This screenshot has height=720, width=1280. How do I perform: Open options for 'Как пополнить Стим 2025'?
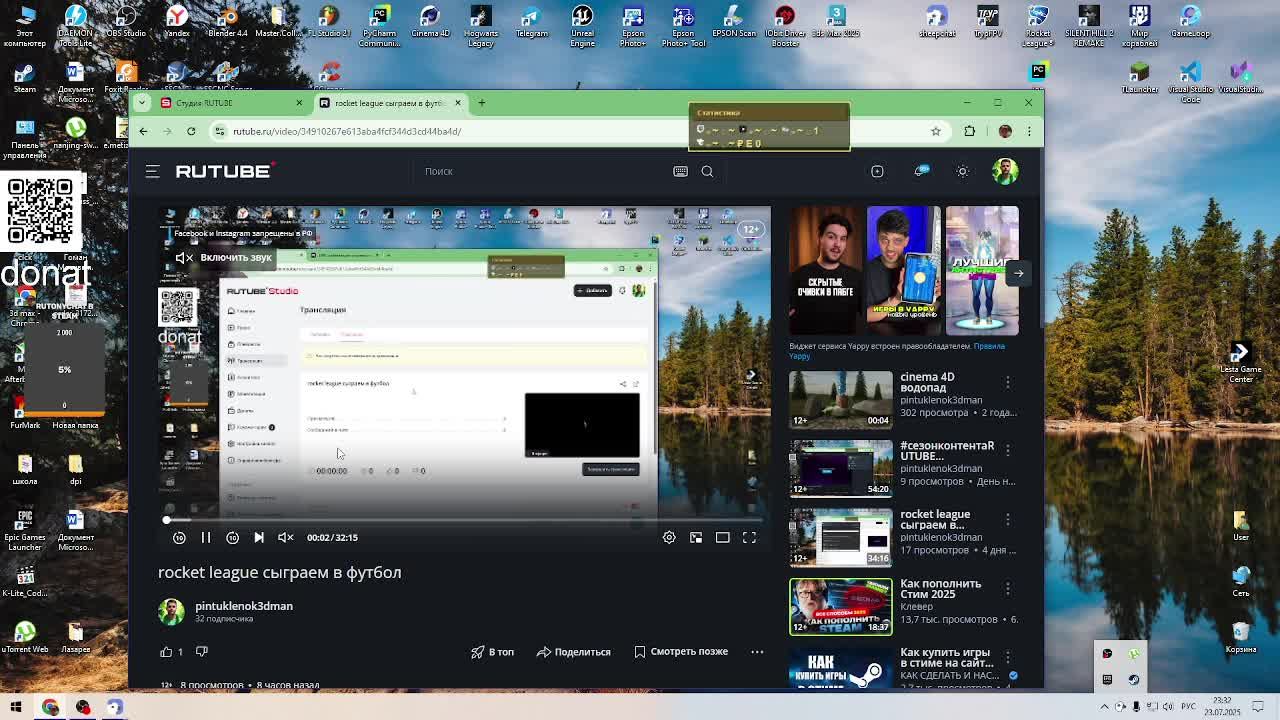click(x=1008, y=588)
